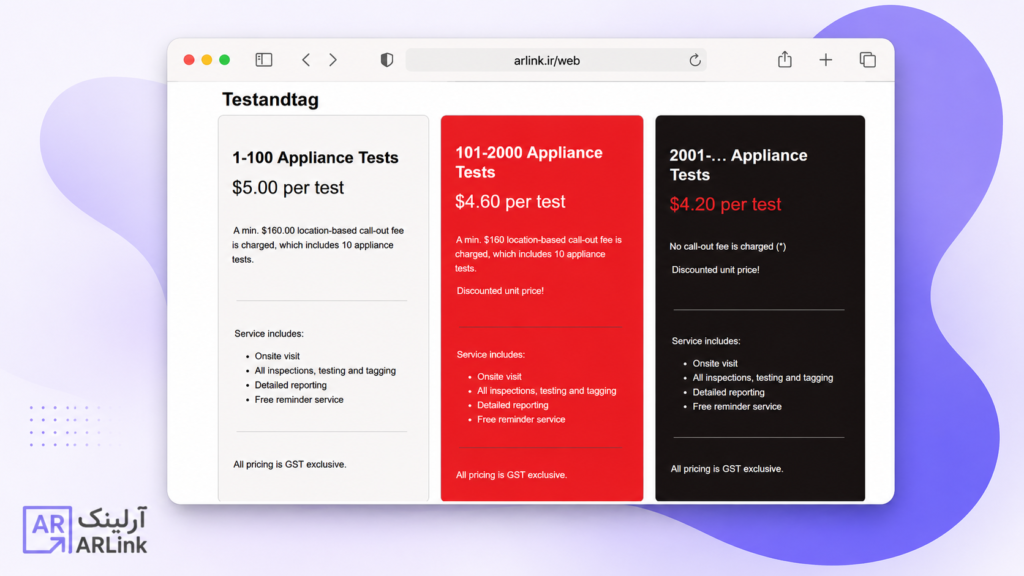Image resolution: width=1024 pixels, height=576 pixels.
Task: Click 'All inspections, testing and tagging' in white card
Action: [325, 370]
